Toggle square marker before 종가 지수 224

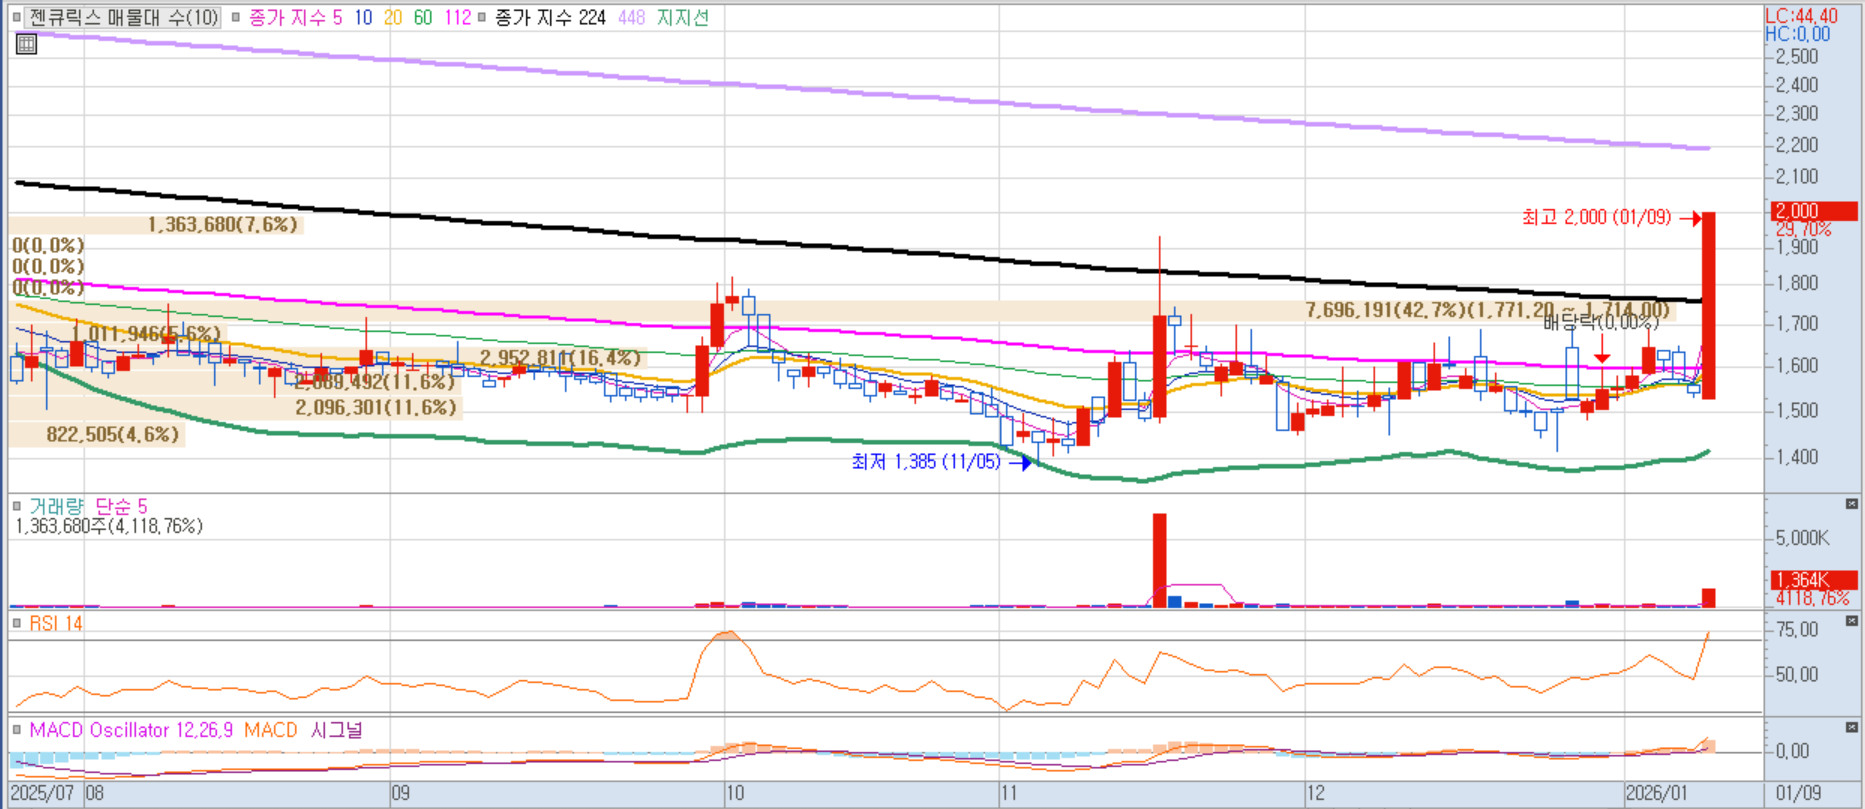pos(482,17)
